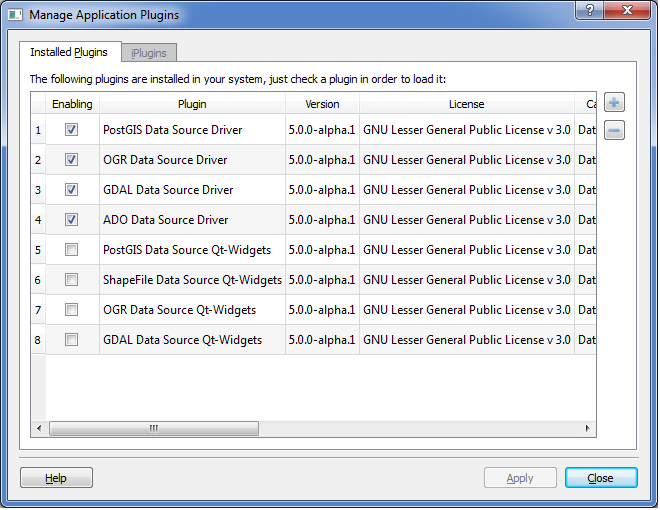Click the Close button at bottom
Screen dimensions: 660x510
[x=602, y=479]
